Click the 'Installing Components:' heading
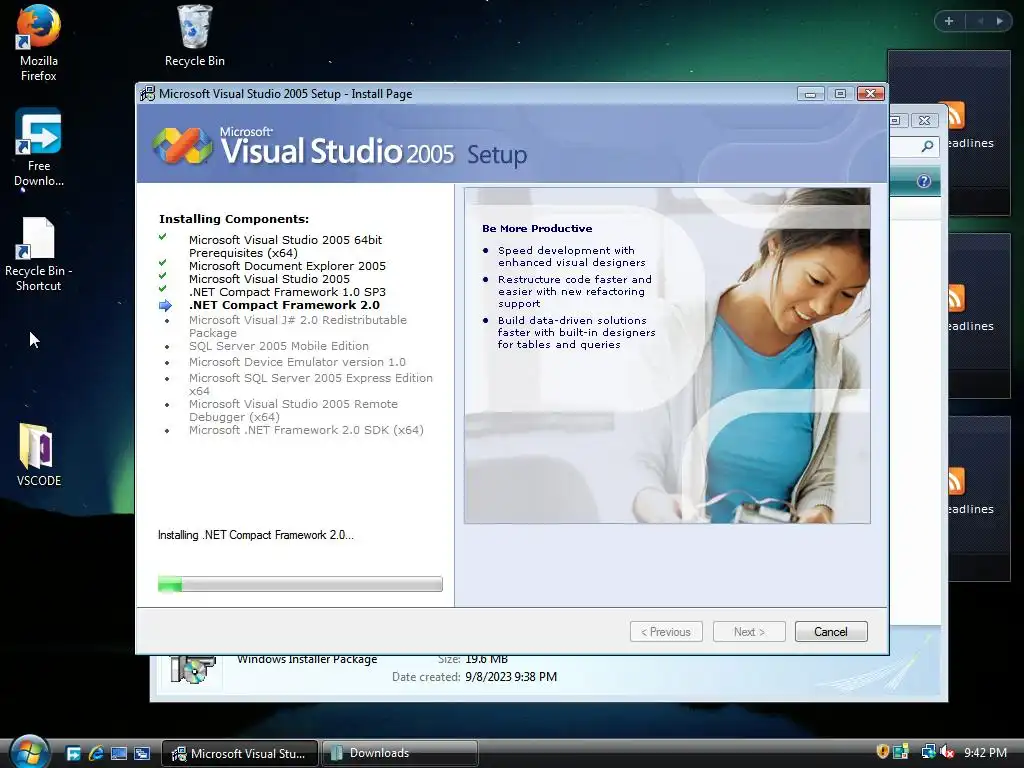The height and width of the screenshot is (768, 1024). click(x=234, y=219)
